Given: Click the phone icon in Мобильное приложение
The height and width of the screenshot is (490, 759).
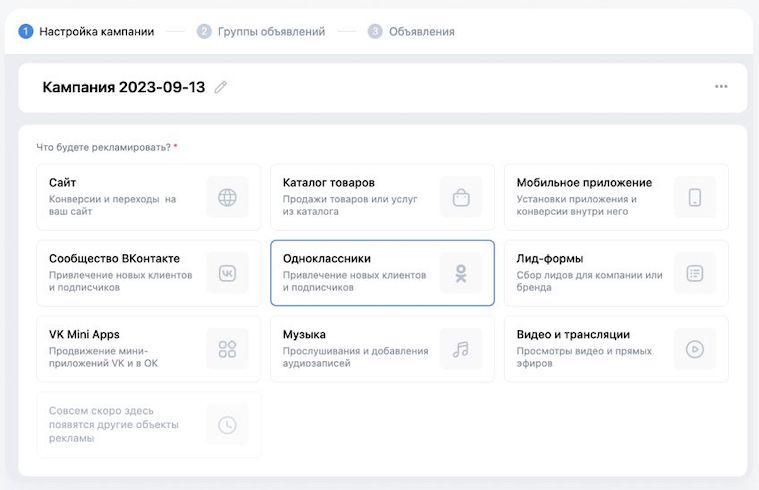Looking at the screenshot, I should pos(695,197).
